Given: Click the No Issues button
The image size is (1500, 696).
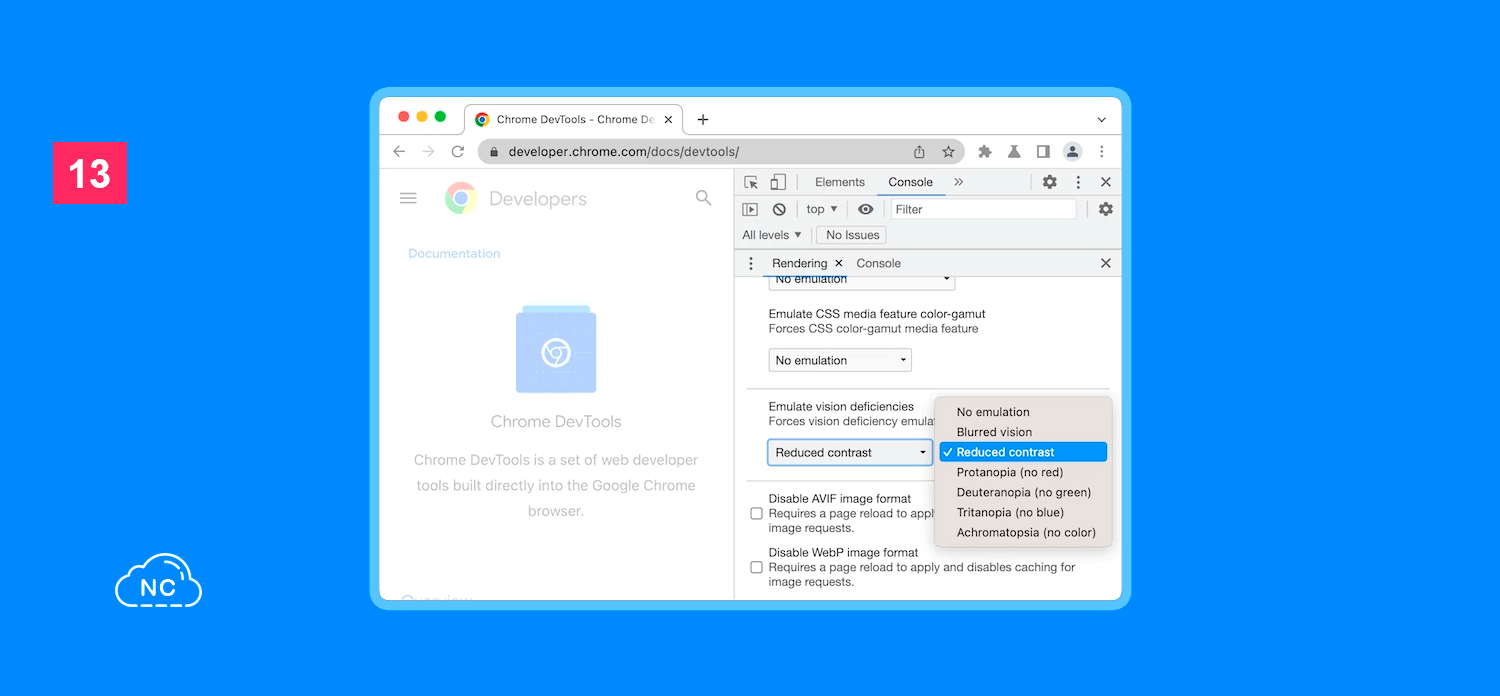Looking at the screenshot, I should coord(852,235).
